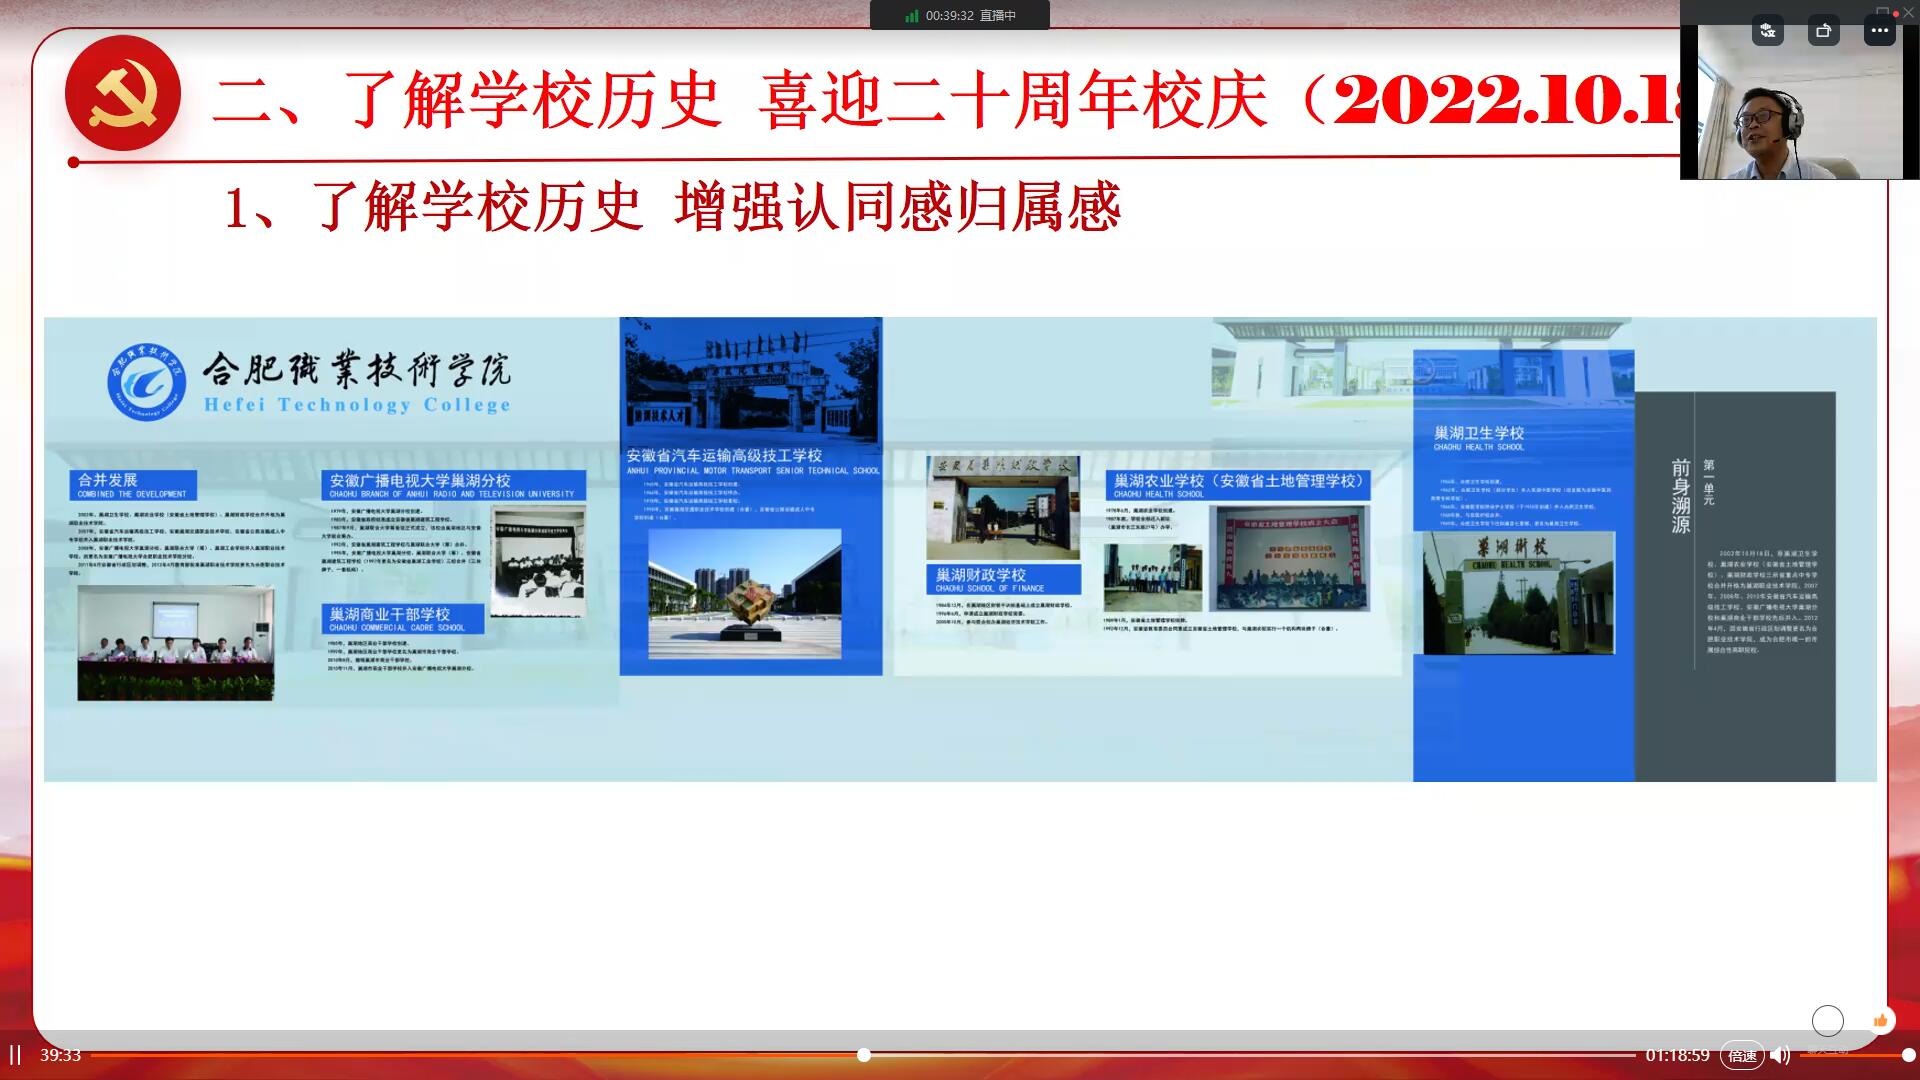Click the total duration 01:18:59 label

(1677, 1055)
